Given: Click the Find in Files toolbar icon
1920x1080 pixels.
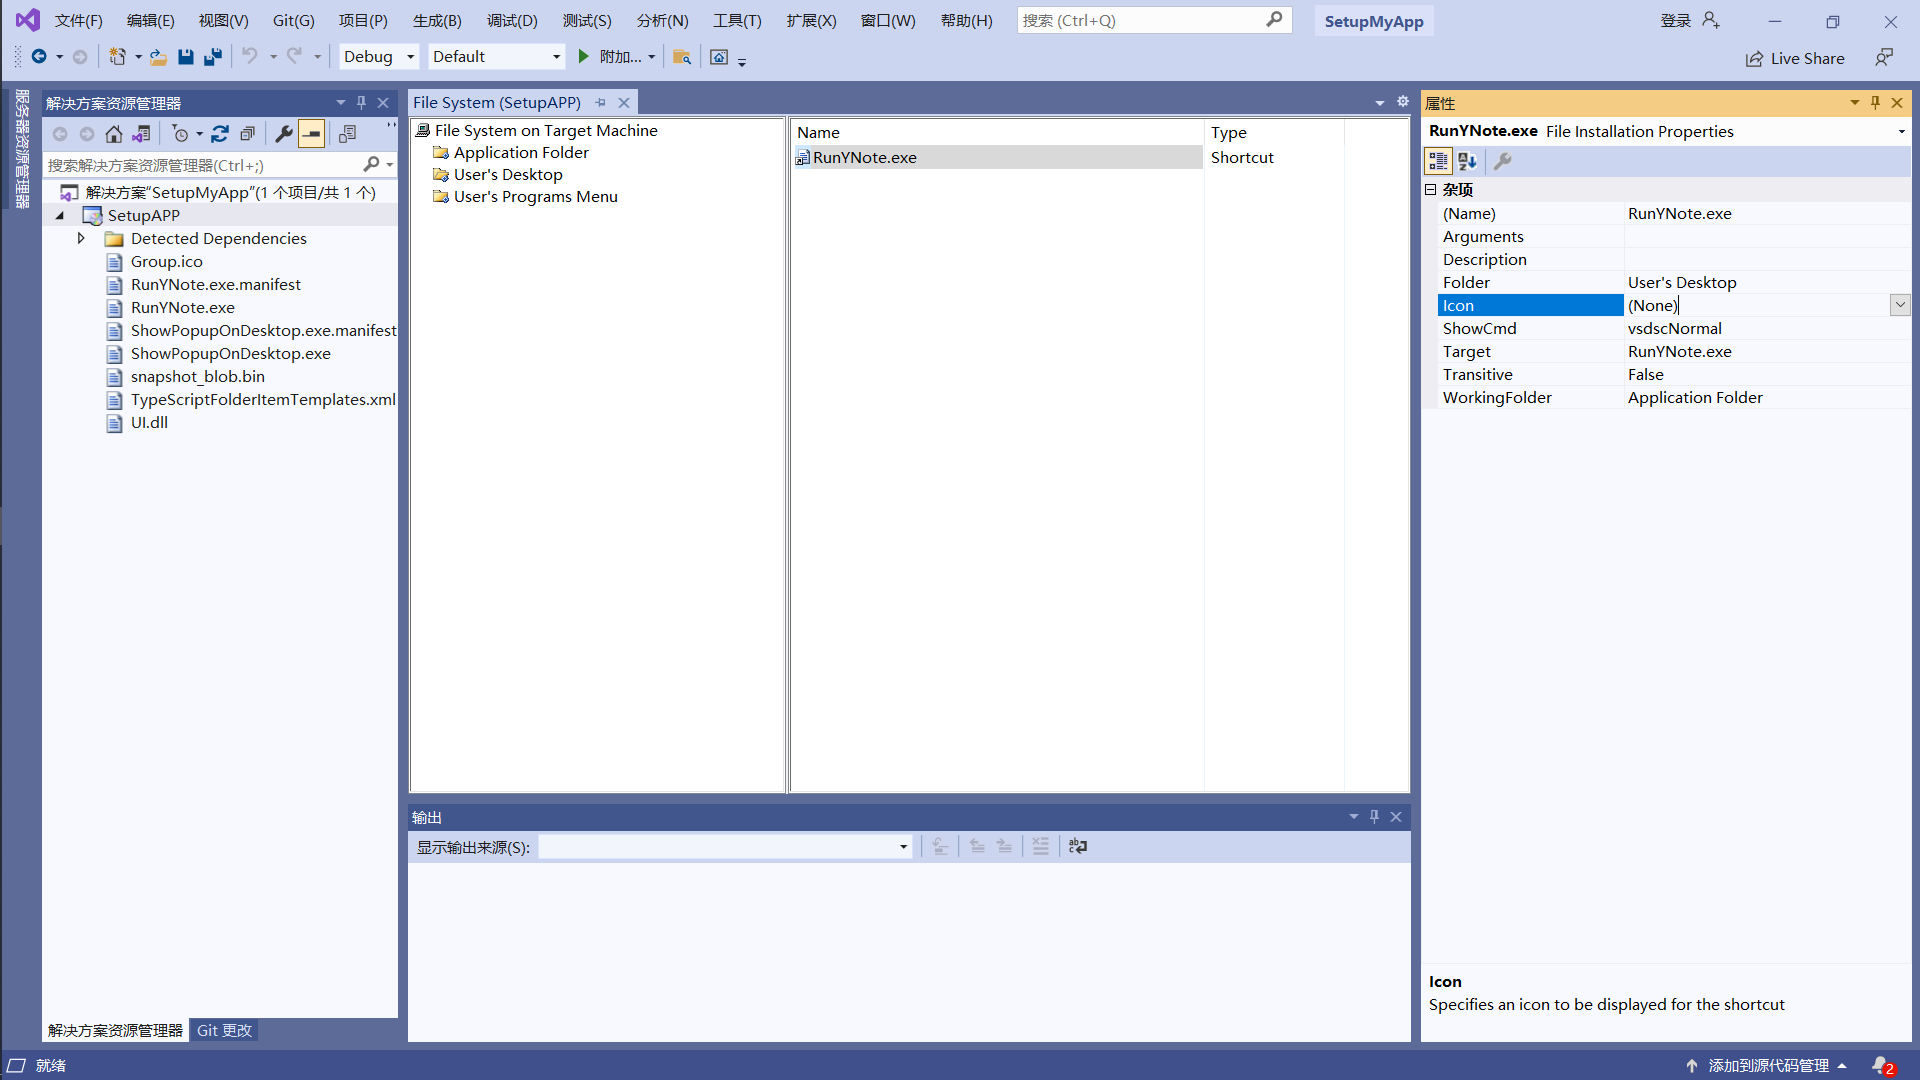Looking at the screenshot, I should (682, 57).
